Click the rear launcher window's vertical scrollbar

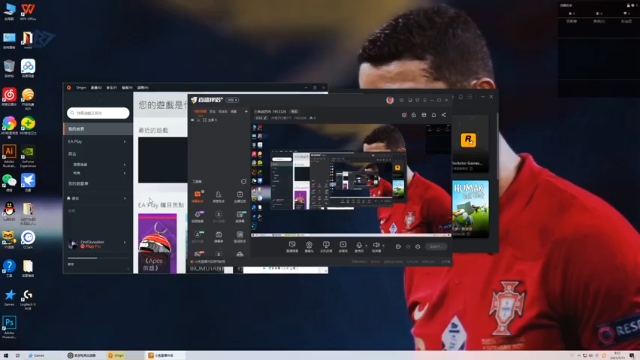click(497, 146)
